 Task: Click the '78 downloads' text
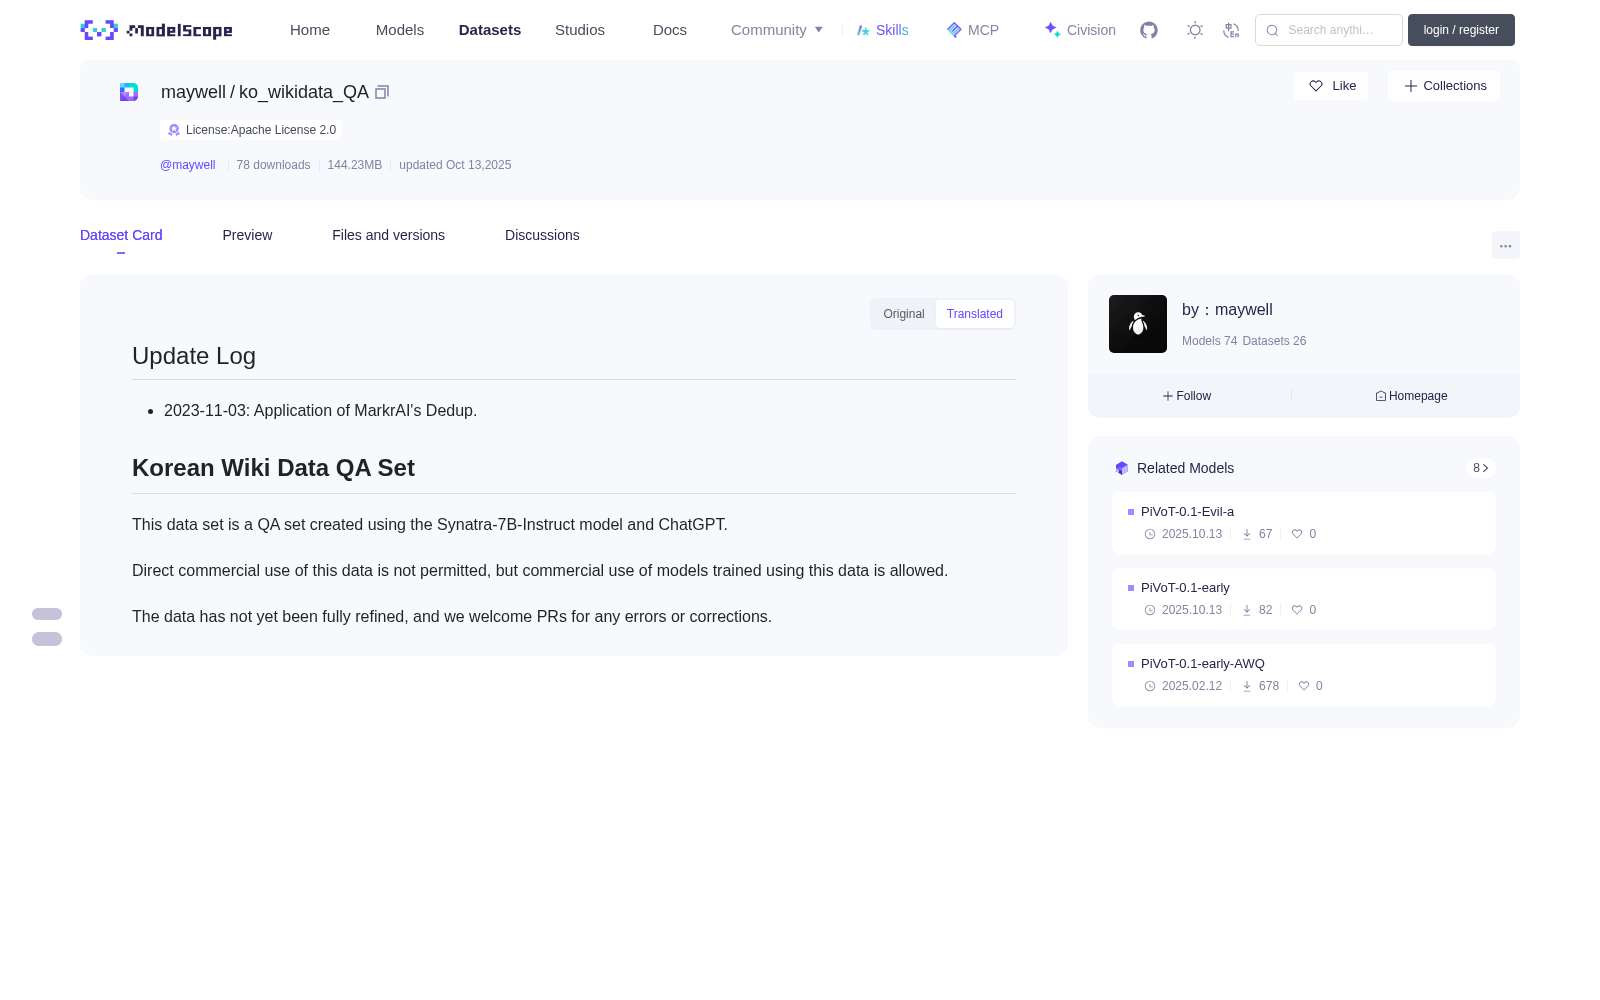click(x=273, y=165)
